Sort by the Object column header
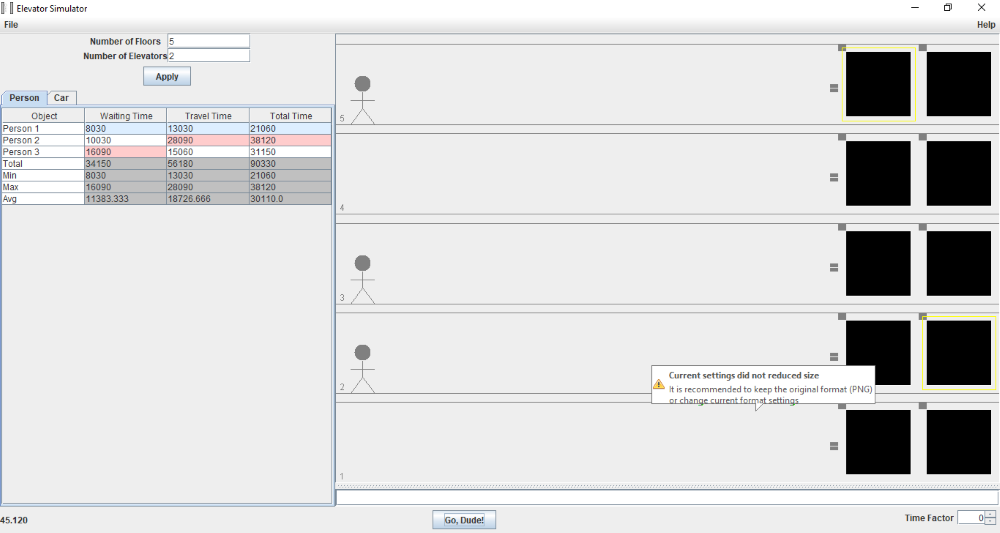Screen dimensions: 1000x533 43,115
